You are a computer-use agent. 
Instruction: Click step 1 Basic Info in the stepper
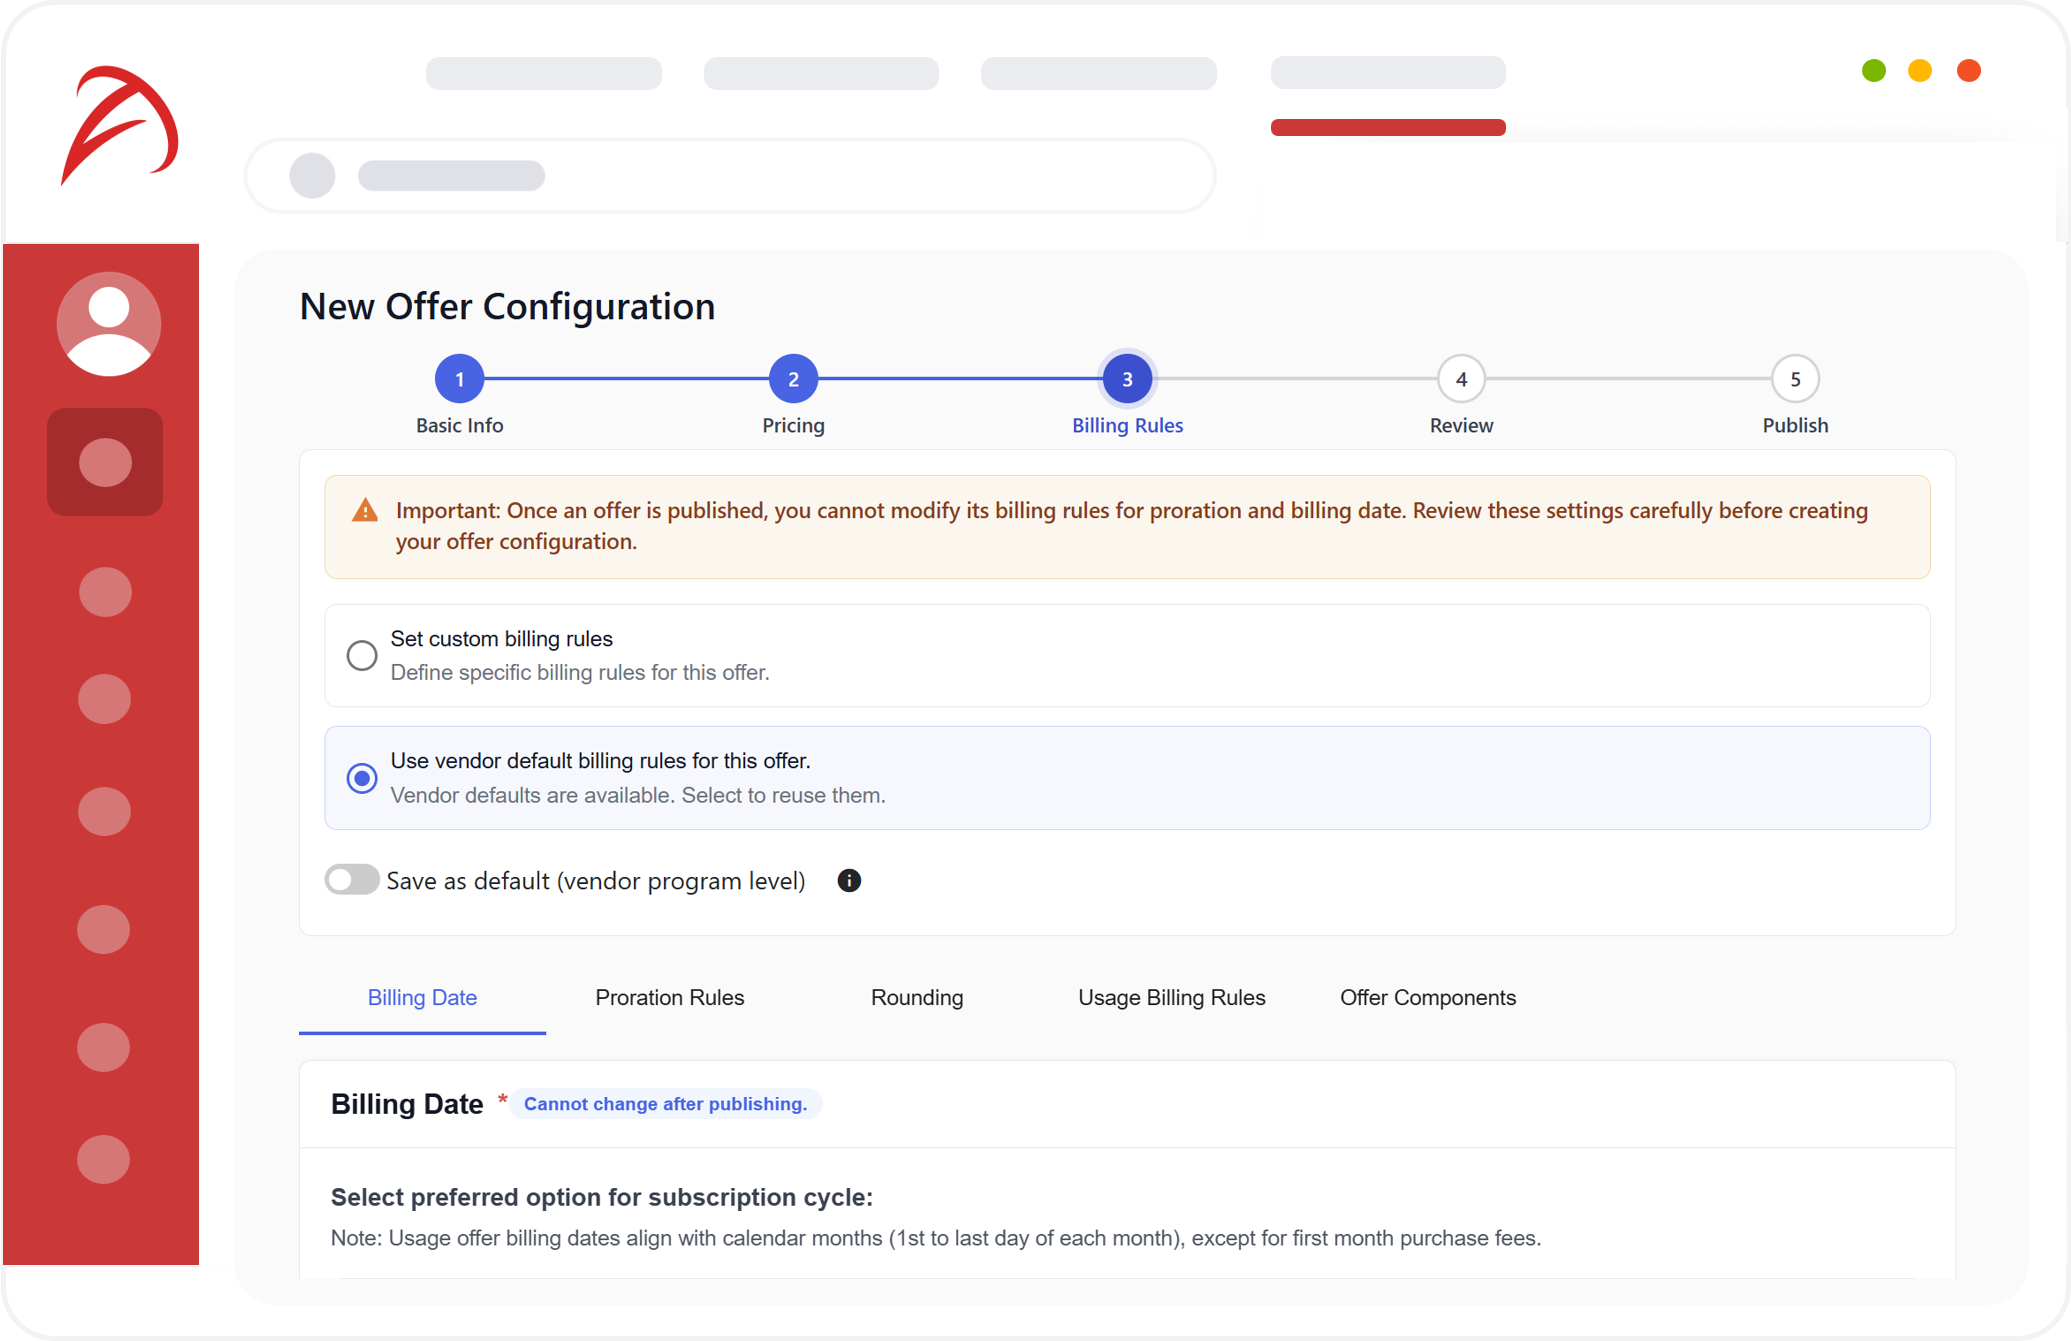tap(459, 378)
